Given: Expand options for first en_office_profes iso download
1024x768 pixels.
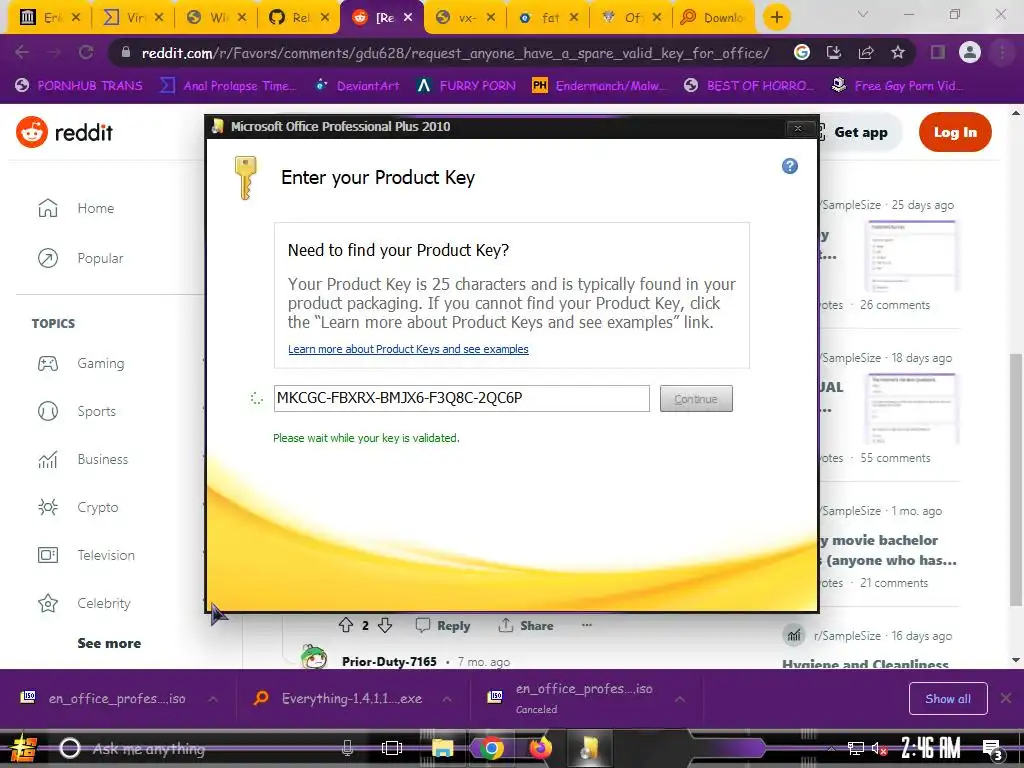Looking at the screenshot, I should click(213, 699).
